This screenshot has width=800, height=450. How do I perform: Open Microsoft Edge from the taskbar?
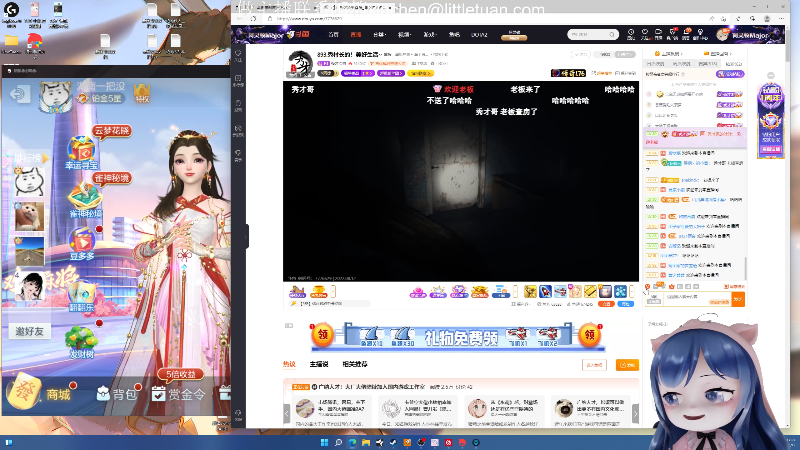pos(352,442)
